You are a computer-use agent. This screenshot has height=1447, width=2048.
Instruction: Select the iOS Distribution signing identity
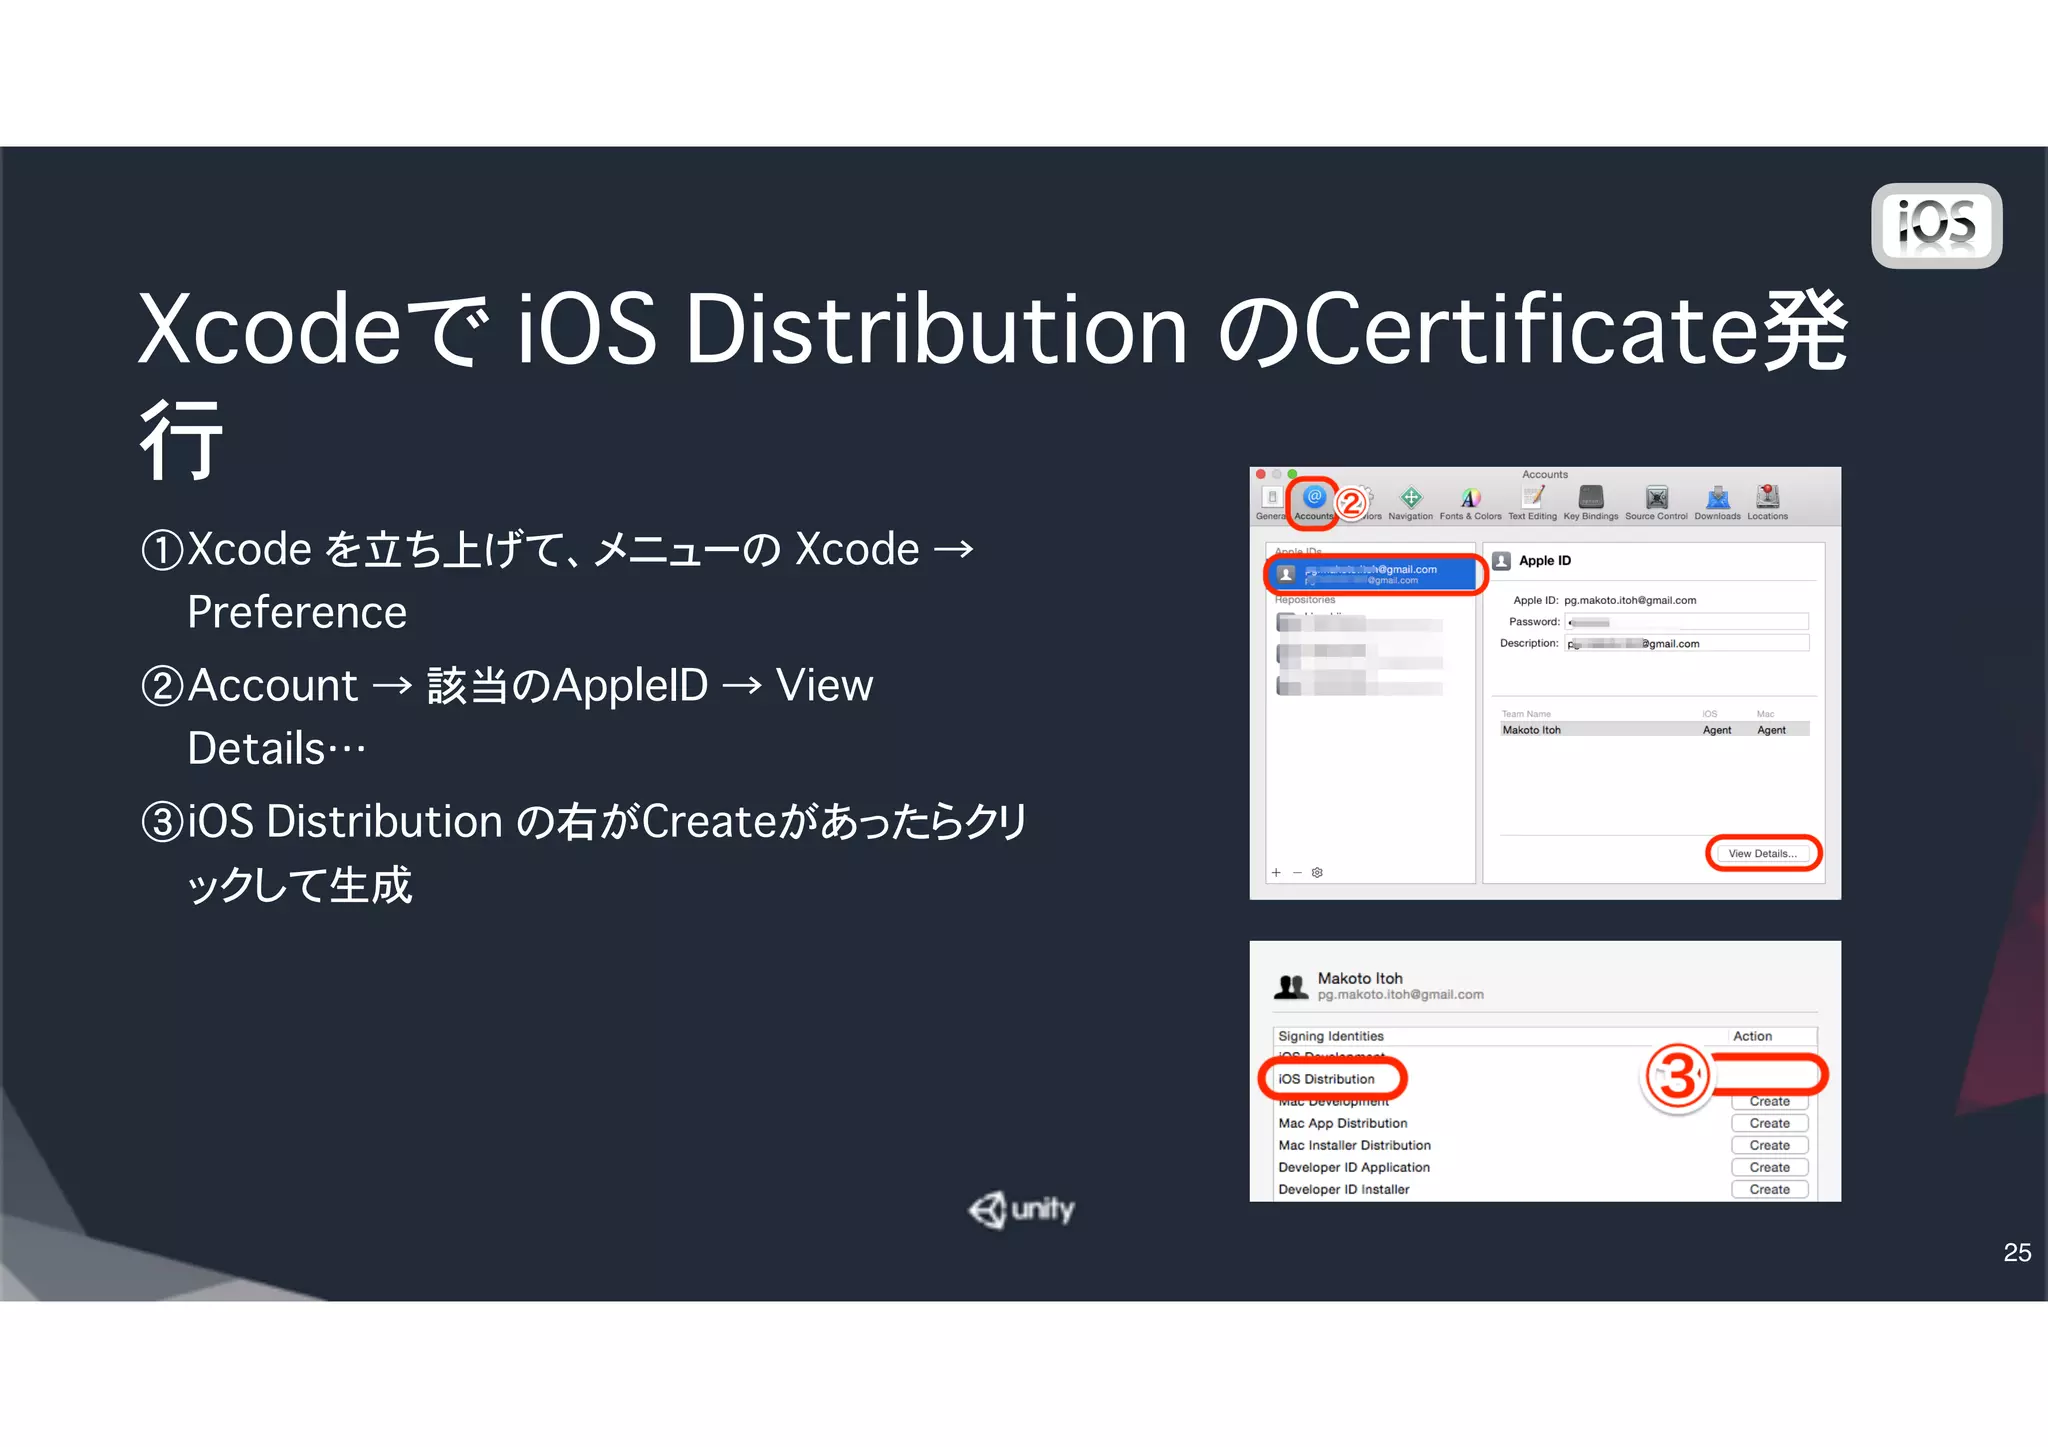point(1326,1079)
